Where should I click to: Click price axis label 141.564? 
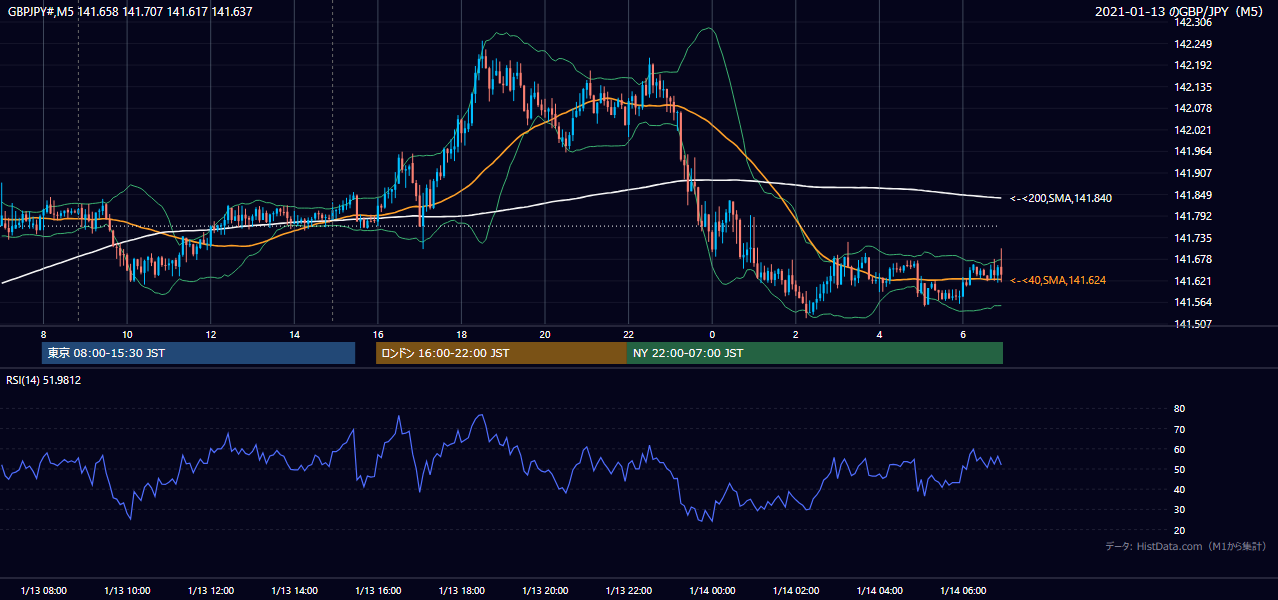pyautogui.click(x=1193, y=302)
